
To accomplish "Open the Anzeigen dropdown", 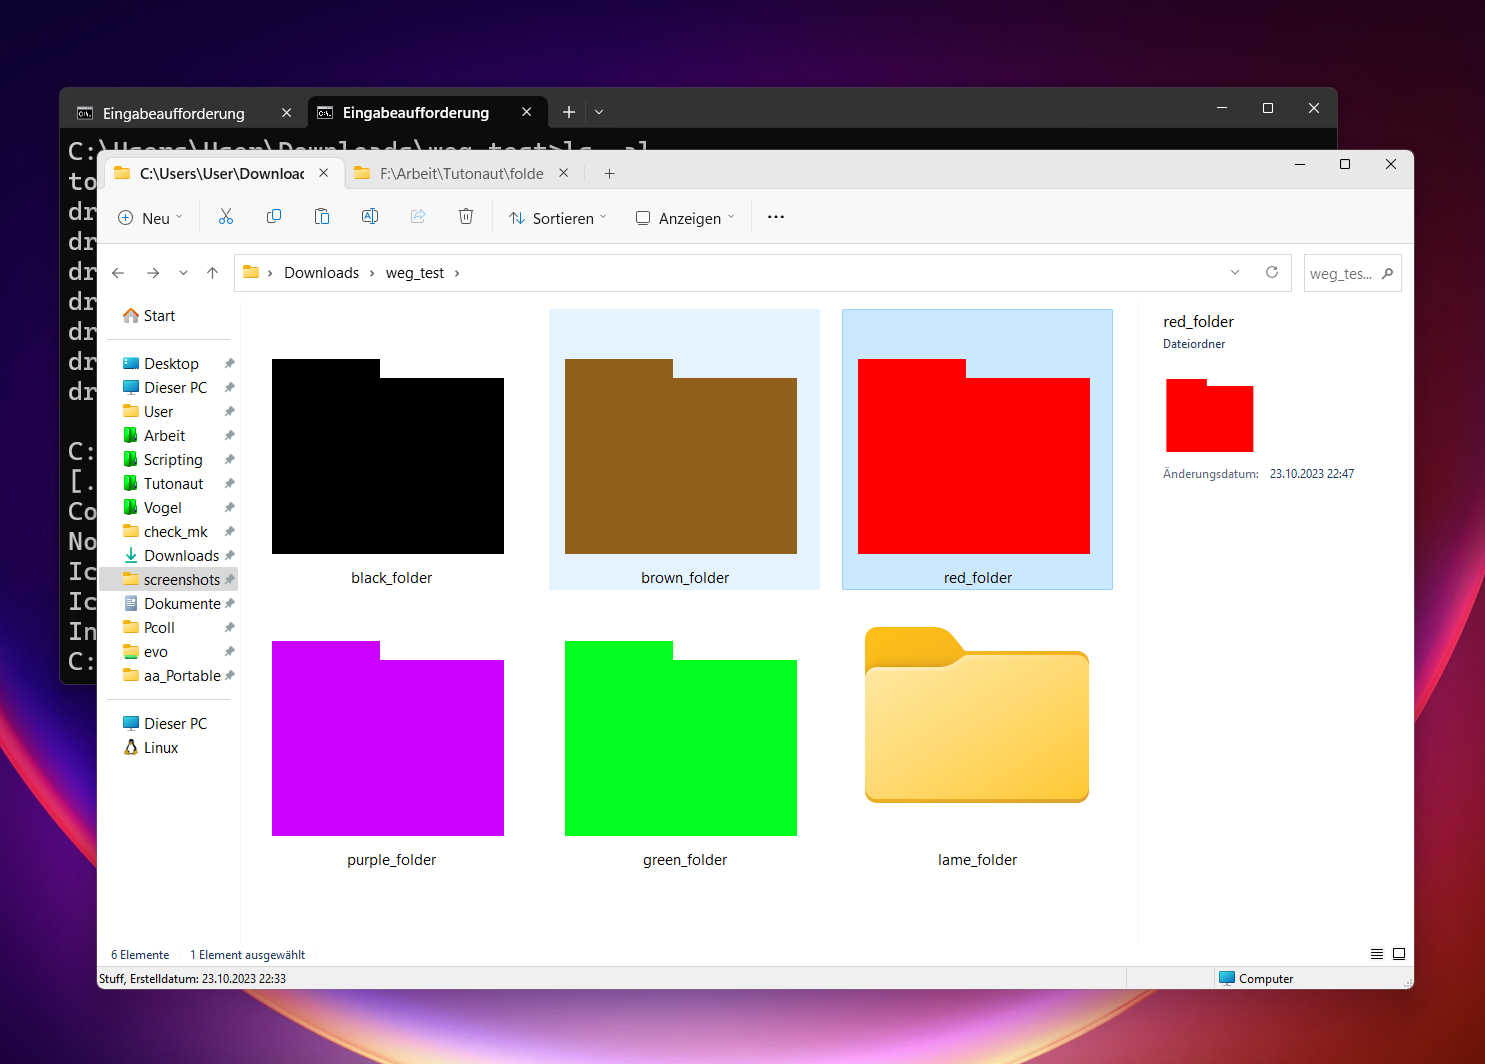I will [684, 217].
